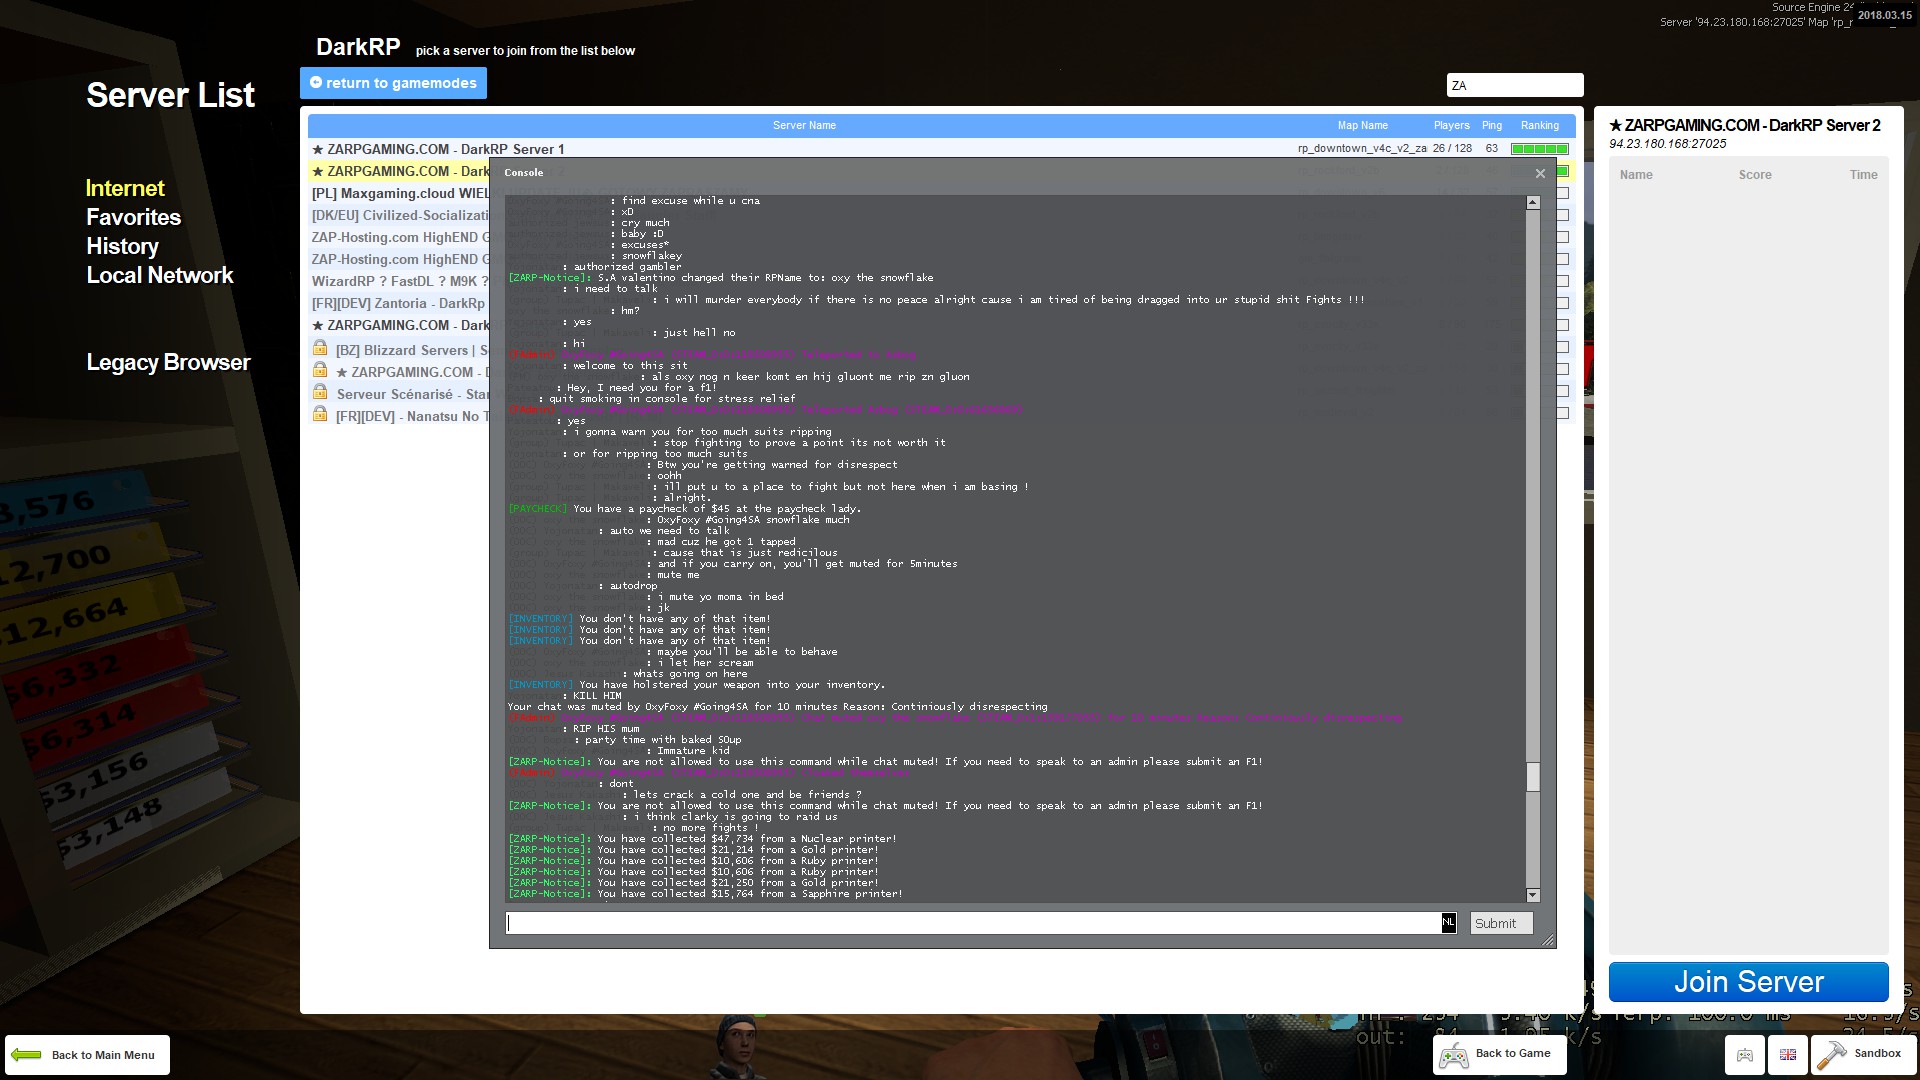Image resolution: width=1920 pixels, height=1080 pixels.
Task: Click the console up scroll arrow
Action: pos(1533,203)
